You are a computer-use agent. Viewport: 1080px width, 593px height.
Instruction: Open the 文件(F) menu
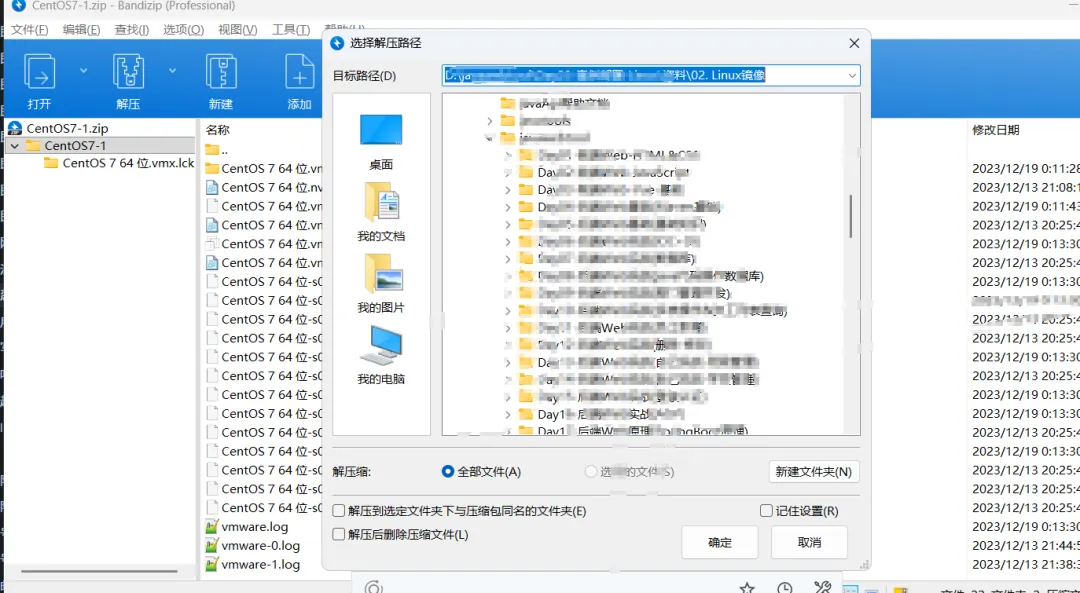pos(30,30)
